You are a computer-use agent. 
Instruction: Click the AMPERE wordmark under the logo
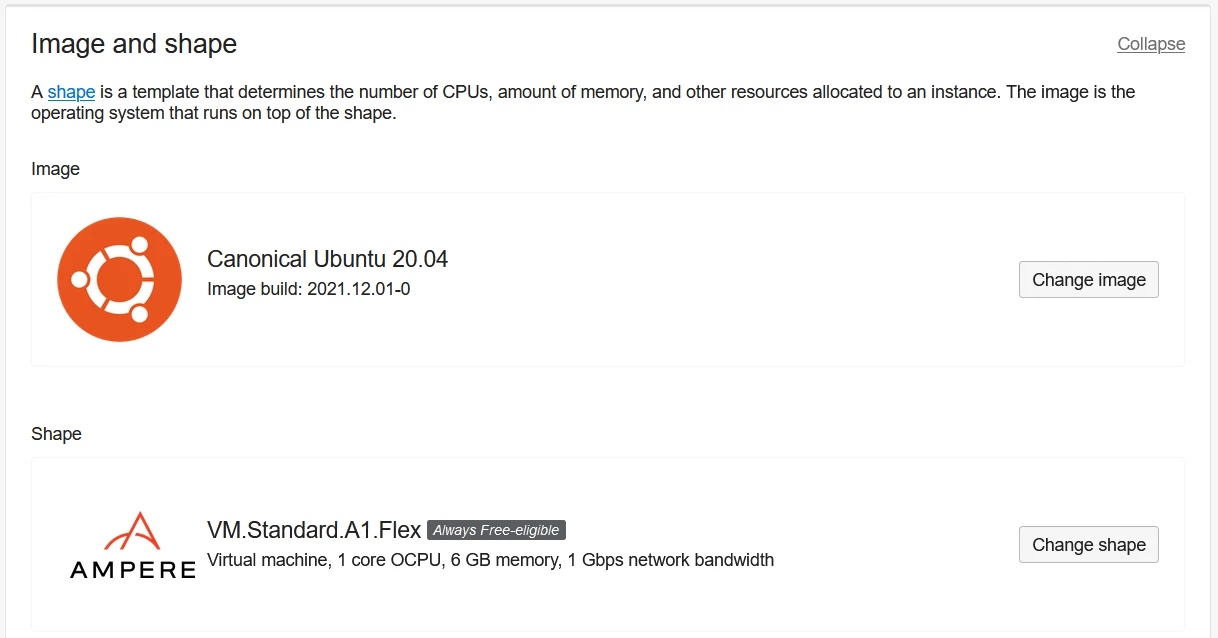[133, 570]
